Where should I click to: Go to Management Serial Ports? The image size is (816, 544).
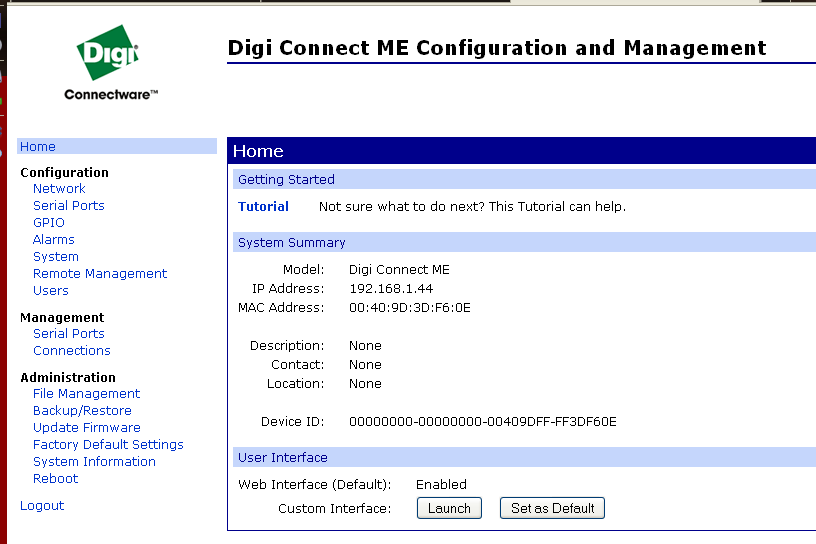point(69,334)
